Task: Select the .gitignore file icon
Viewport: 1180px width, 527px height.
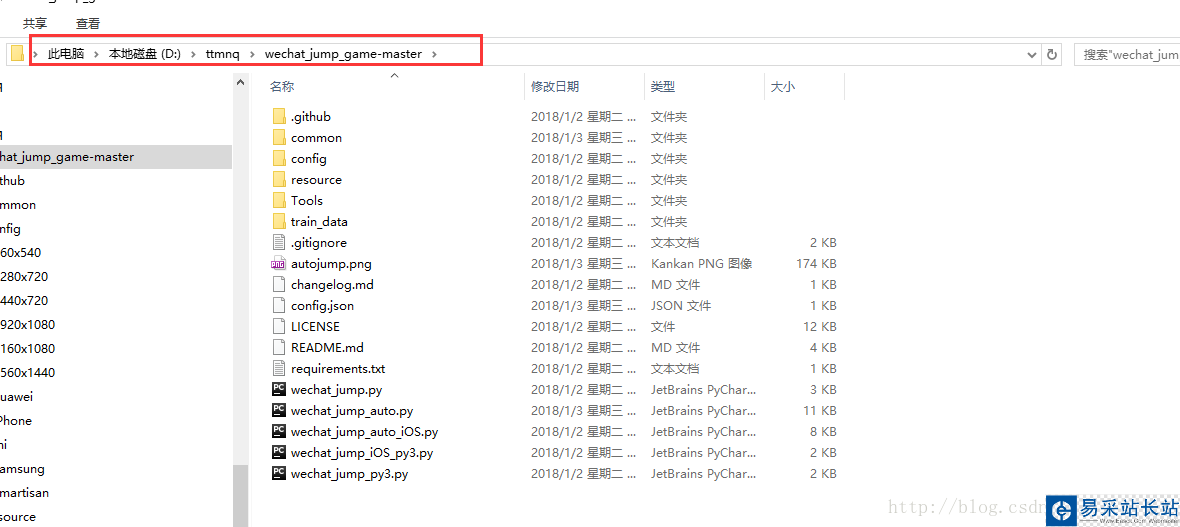Action: coord(279,242)
